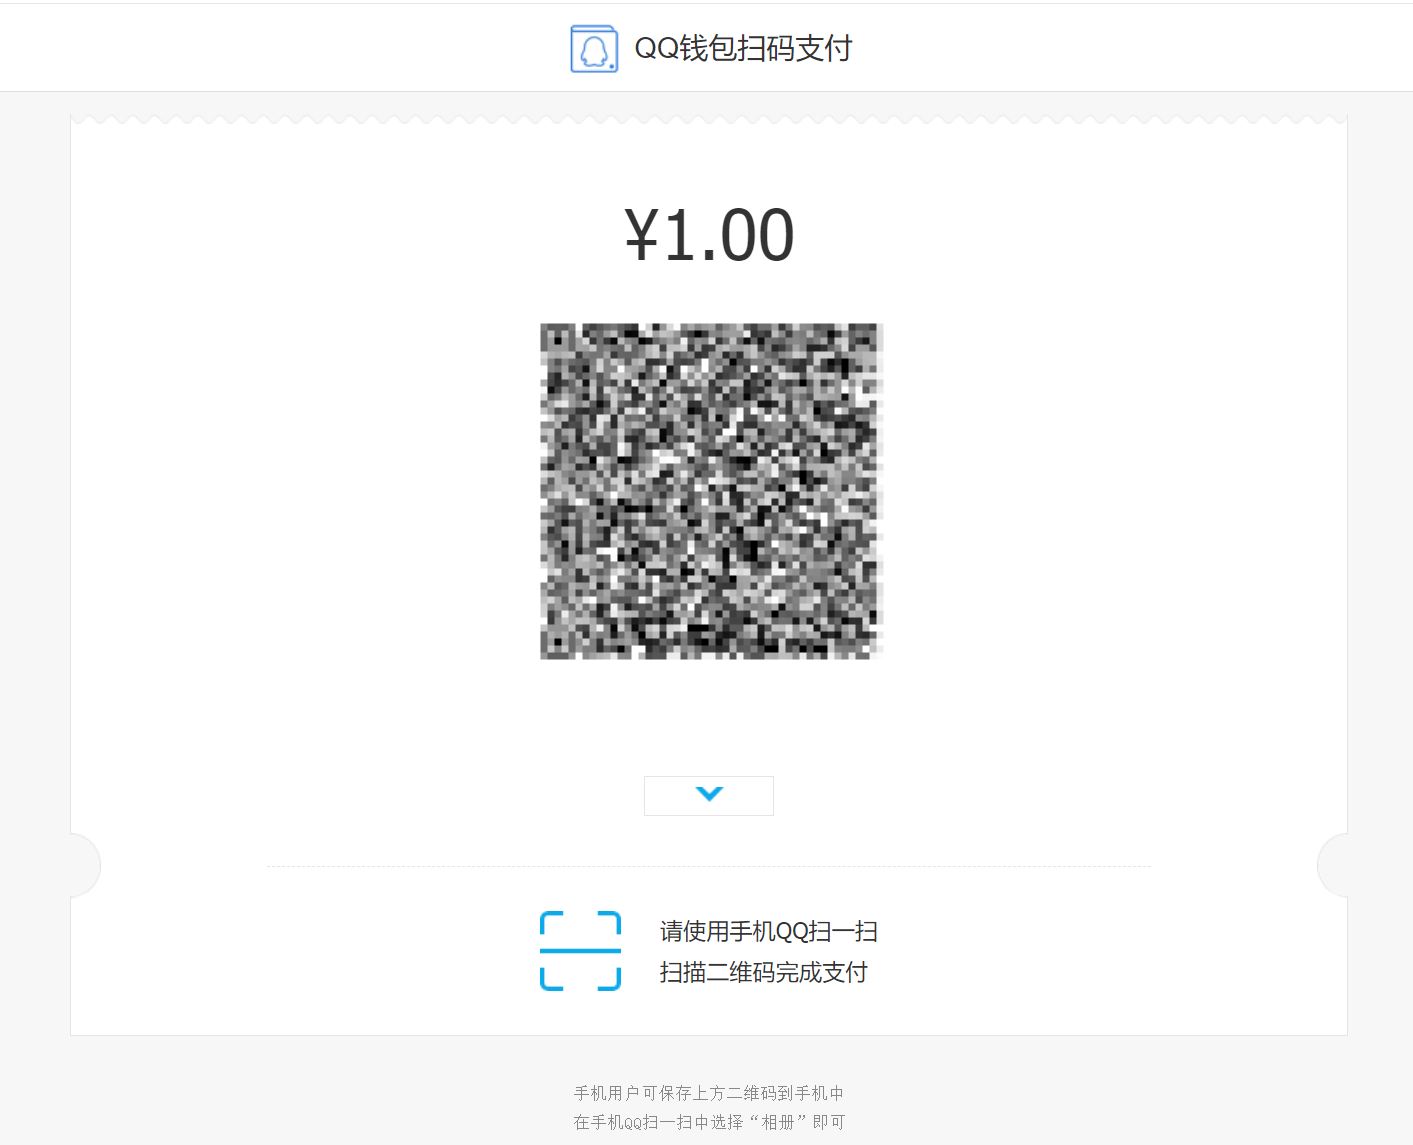This screenshot has width=1413, height=1145.
Task: Click the horizontal blue line inside the scan icon
Action: [580, 951]
